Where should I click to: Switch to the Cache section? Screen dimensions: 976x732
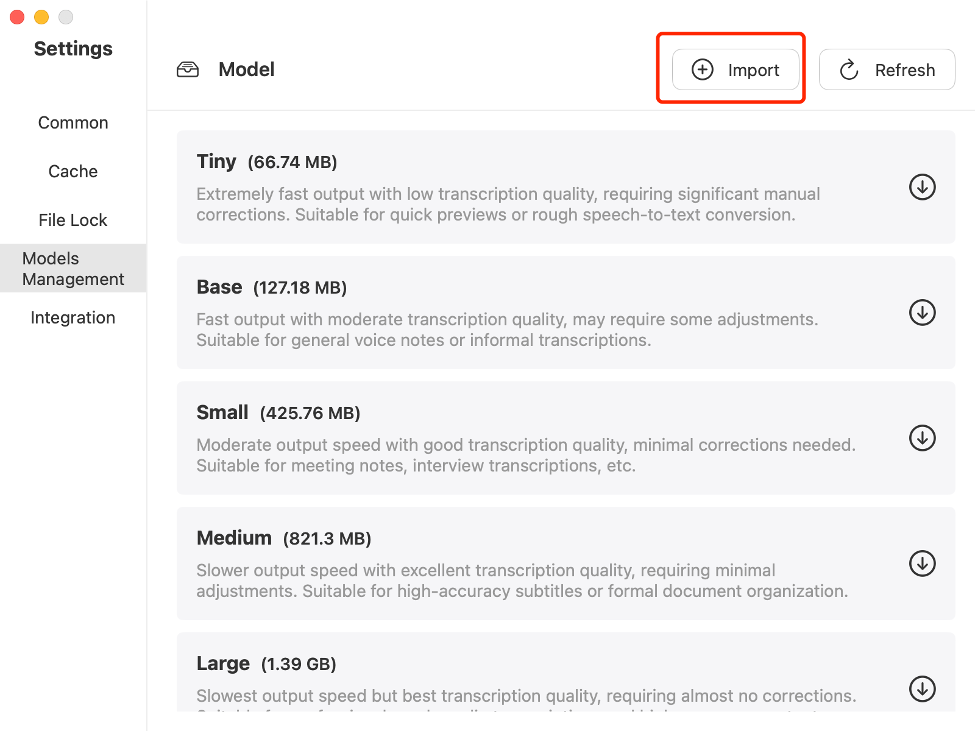[x=73, y=171]
